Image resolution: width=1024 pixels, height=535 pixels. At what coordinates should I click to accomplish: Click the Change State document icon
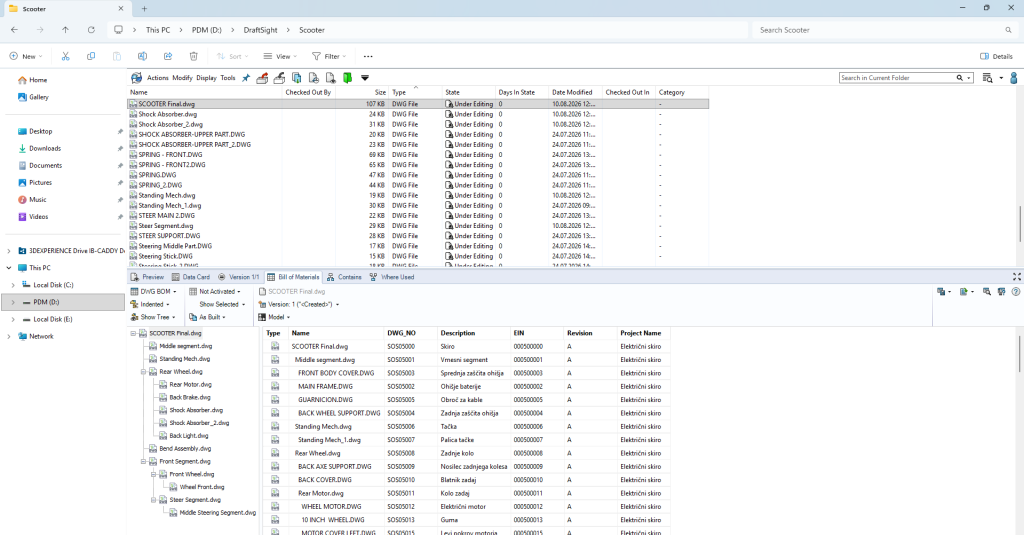(313, 78)
